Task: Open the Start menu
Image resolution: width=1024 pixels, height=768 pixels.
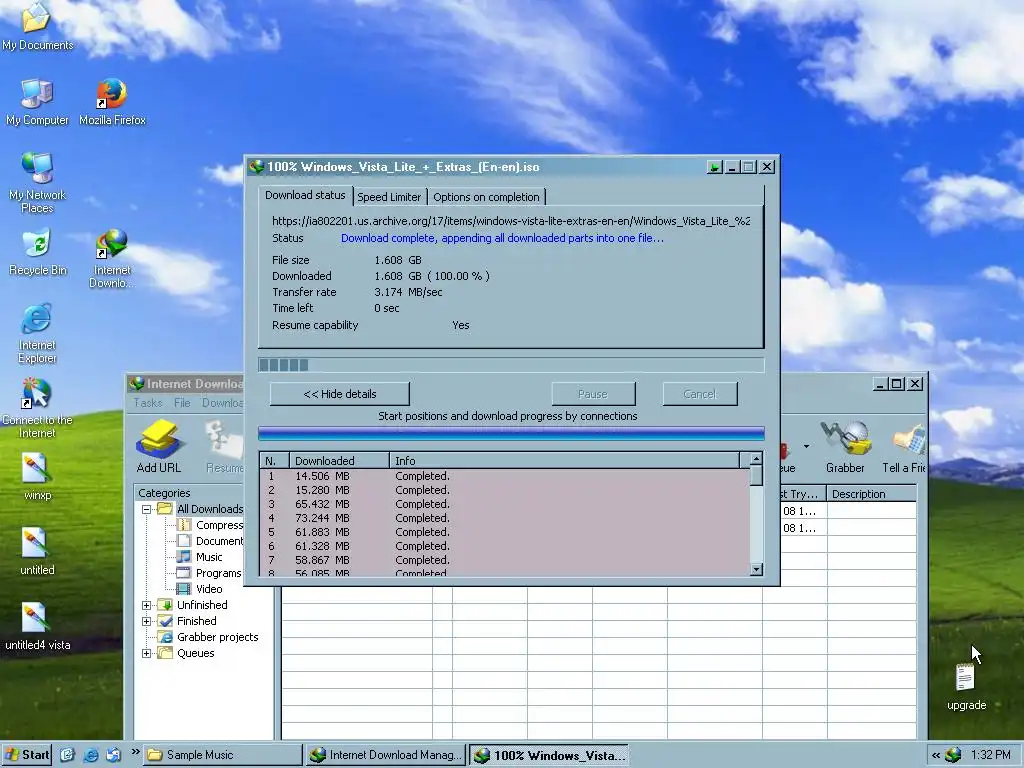Action: pyautogui.click(x=27, y=755)
